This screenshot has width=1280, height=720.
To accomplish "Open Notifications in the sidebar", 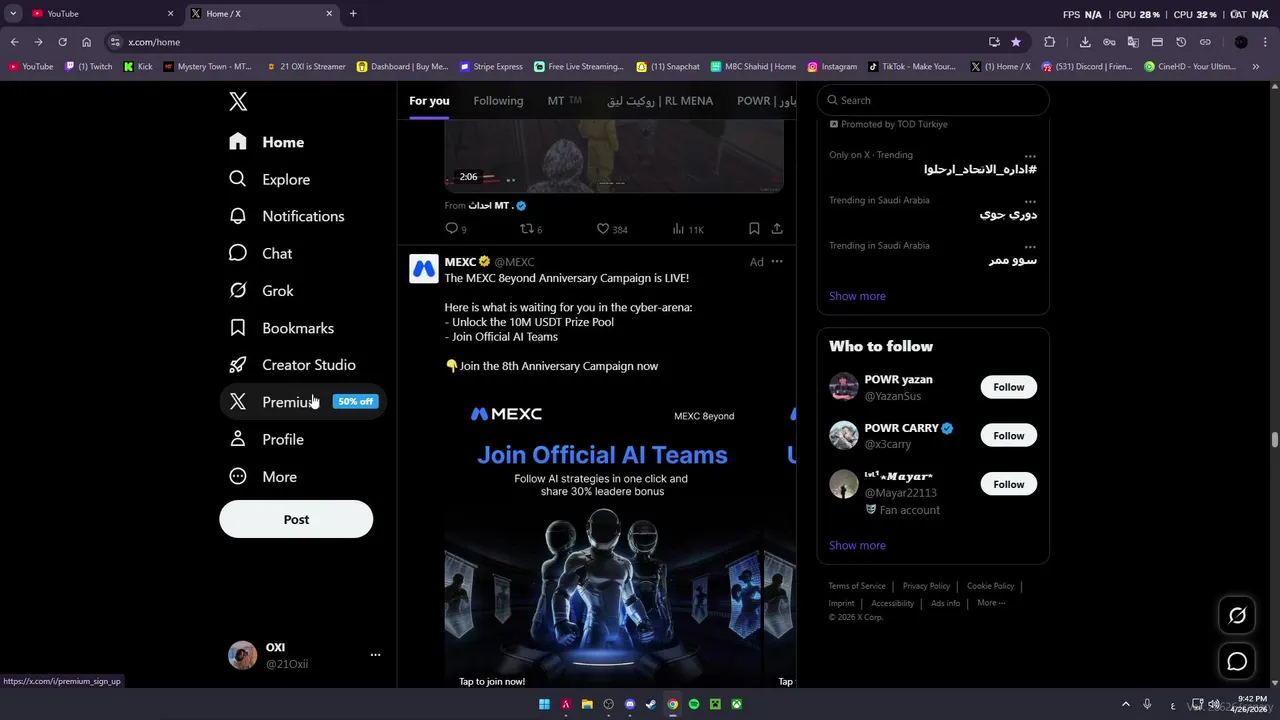I will pyautogui.click(x=287, y=216).
